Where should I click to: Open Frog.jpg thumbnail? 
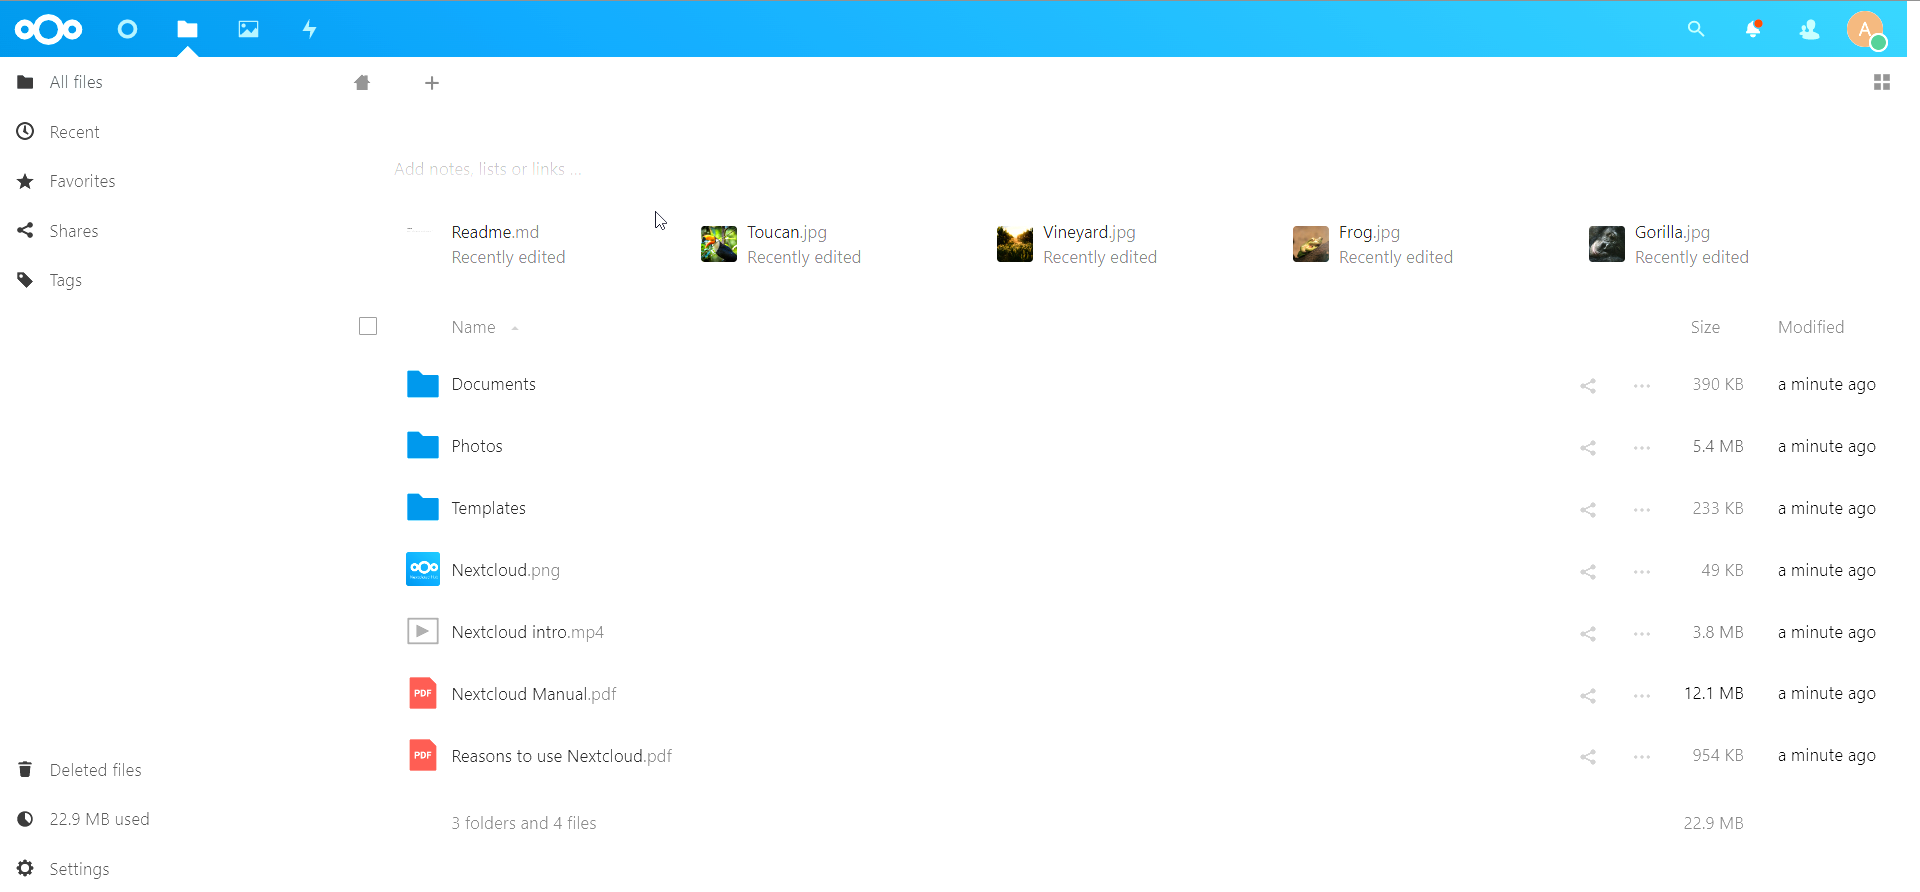tap(1311, 244)
